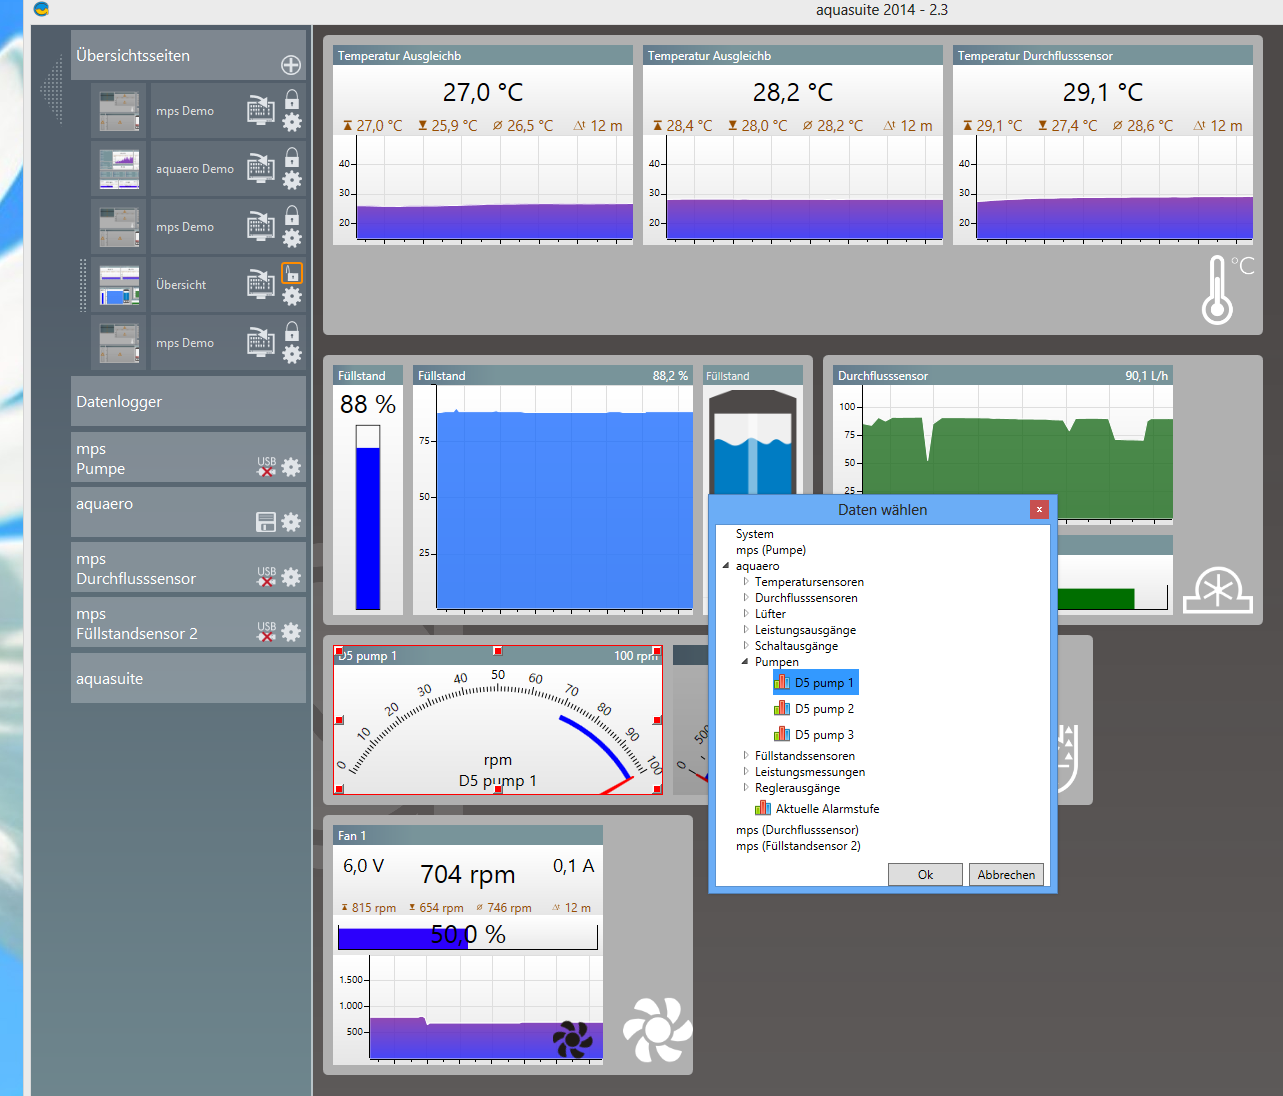Expand the Lüfter tree node
Viewport: 1283px width, 1096px height.
coord(746,614)
